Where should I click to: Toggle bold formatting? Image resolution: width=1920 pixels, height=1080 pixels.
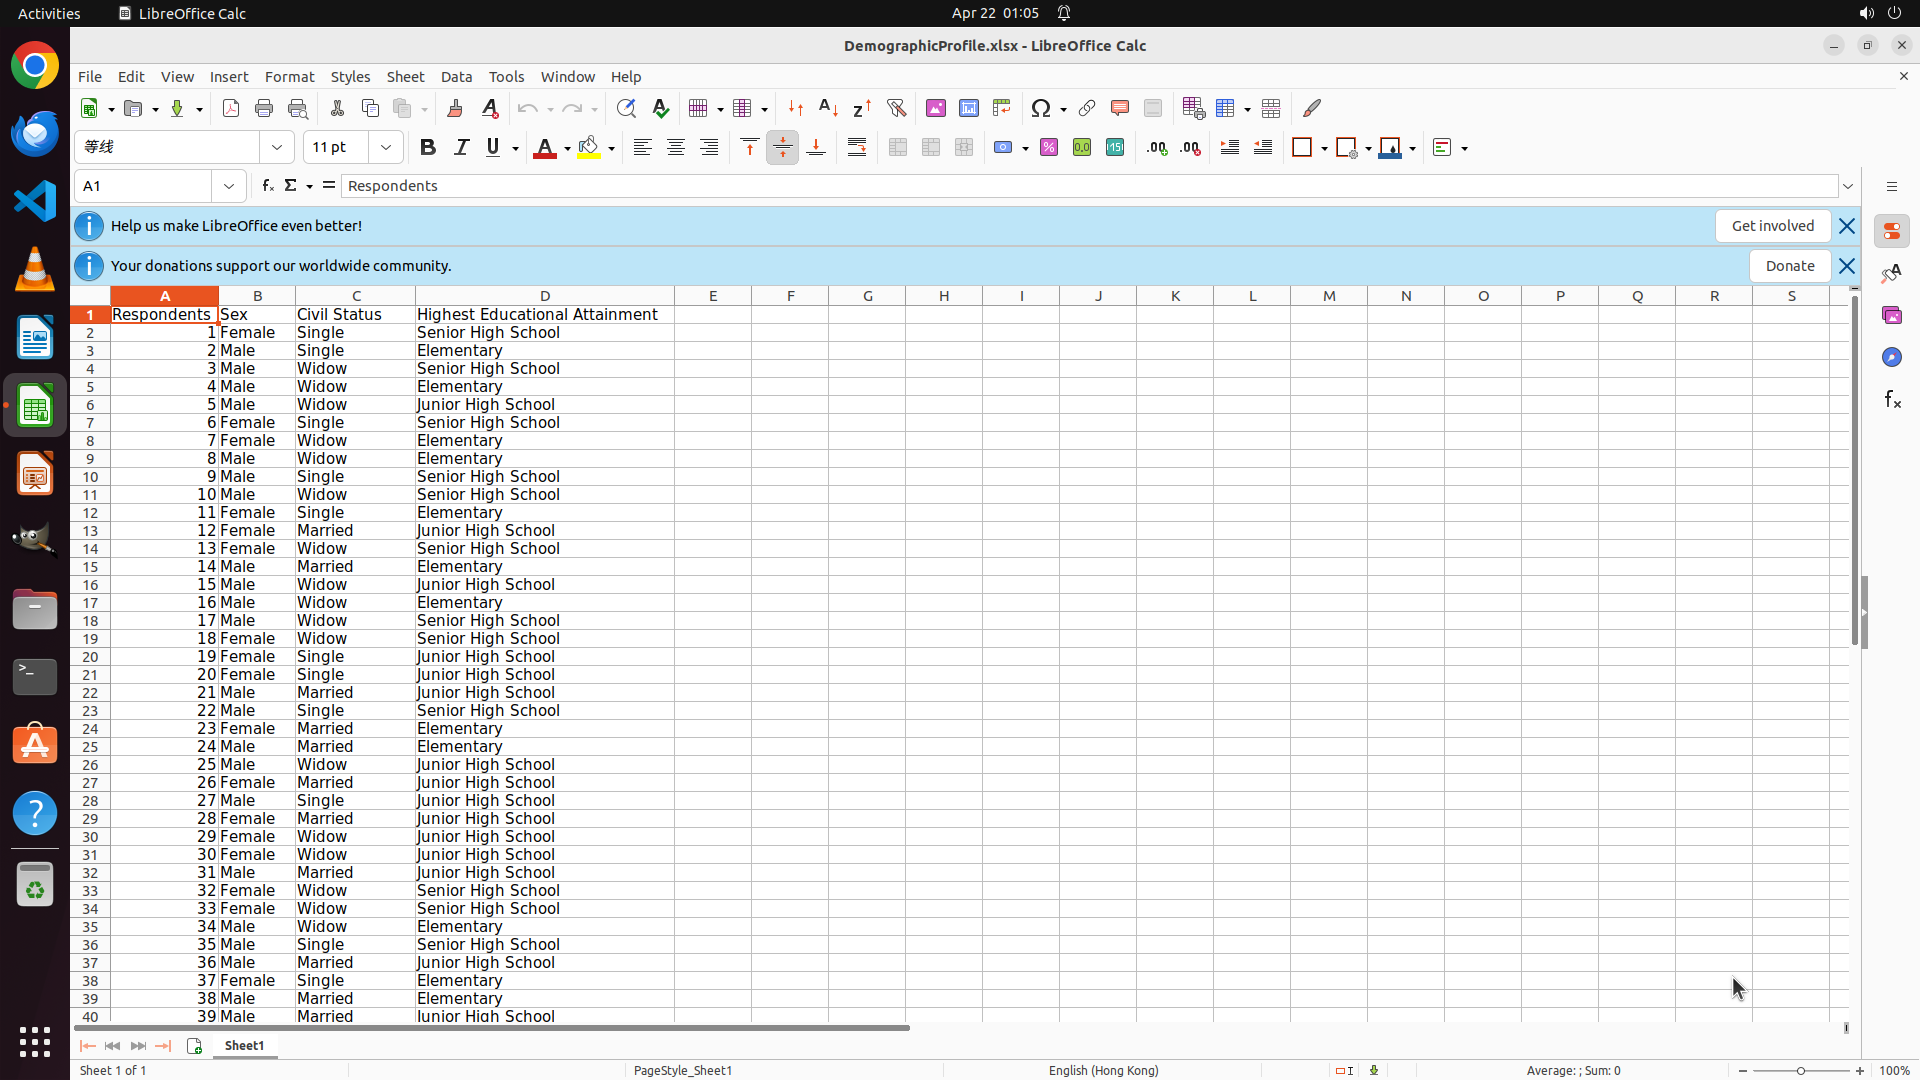428,148
